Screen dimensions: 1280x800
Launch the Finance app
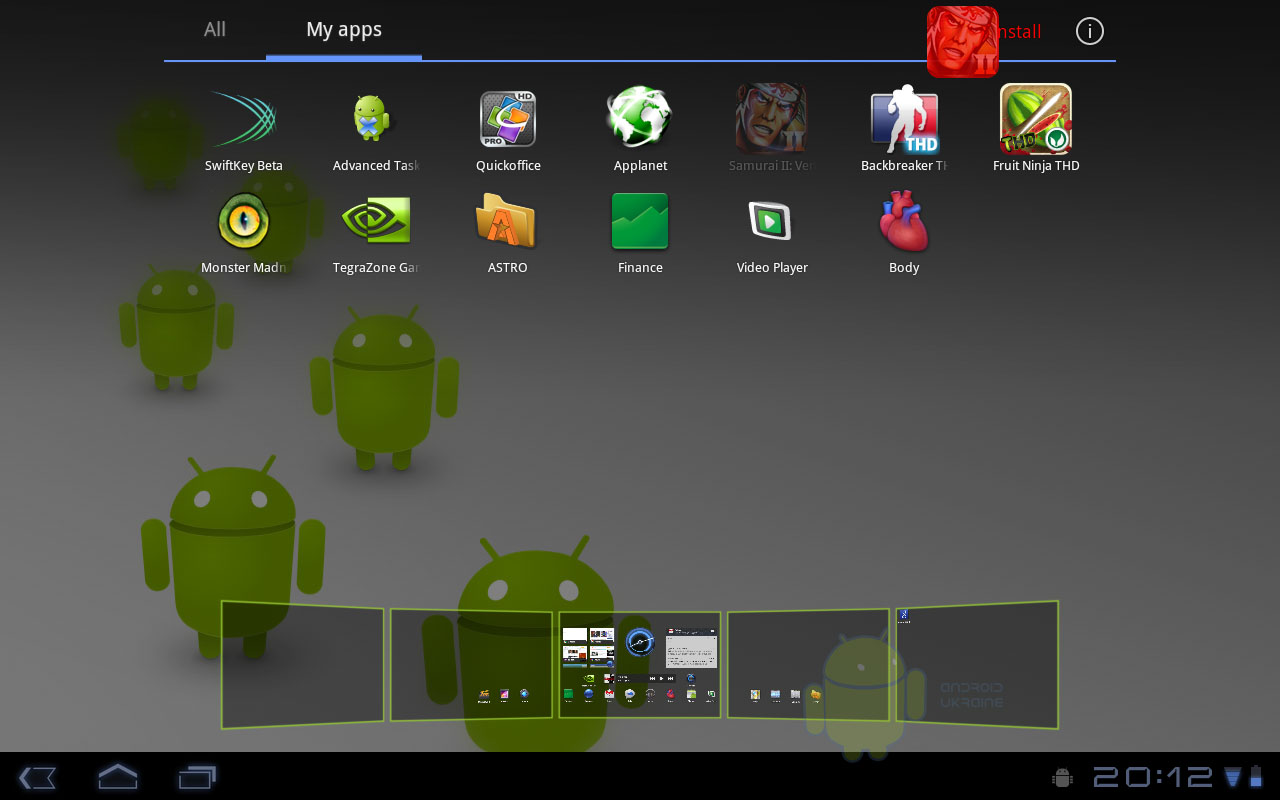[x=640, y=233]
